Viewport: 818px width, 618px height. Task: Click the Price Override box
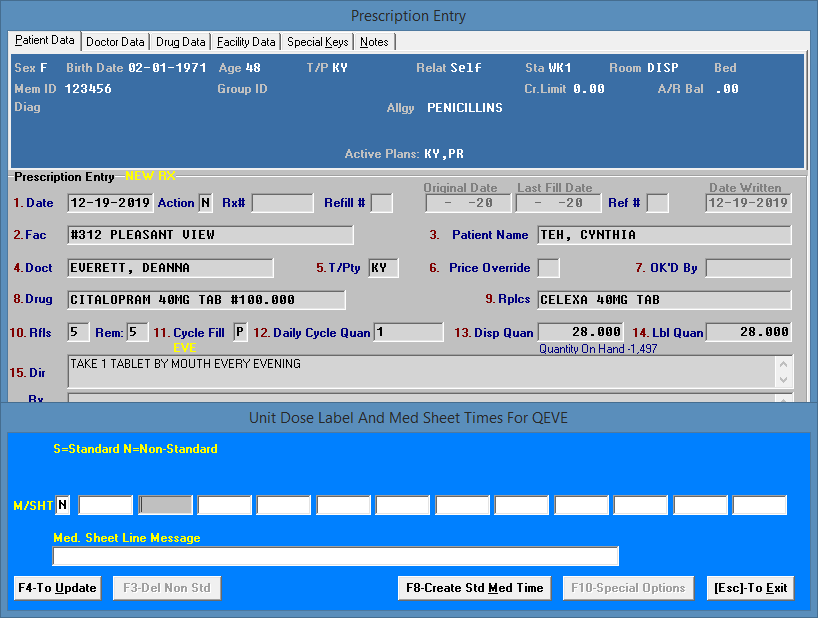click(x=549, y=268)
